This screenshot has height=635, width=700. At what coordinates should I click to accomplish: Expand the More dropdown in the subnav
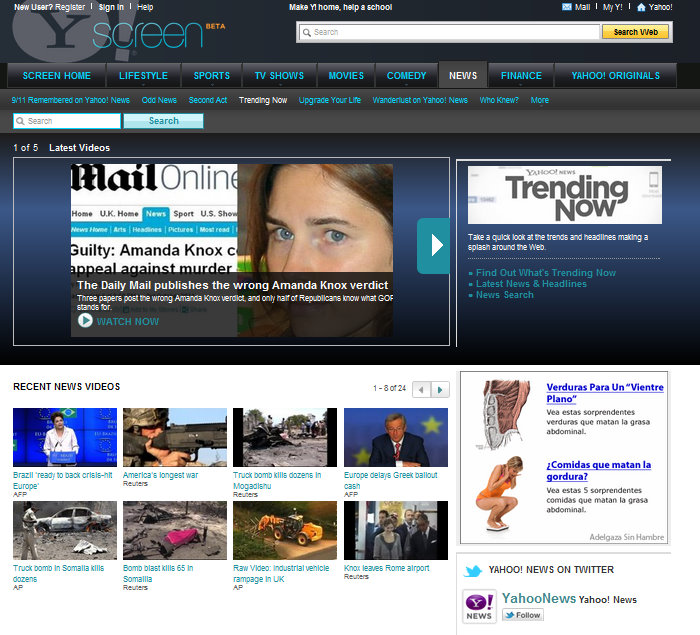[x=540, y=100]
